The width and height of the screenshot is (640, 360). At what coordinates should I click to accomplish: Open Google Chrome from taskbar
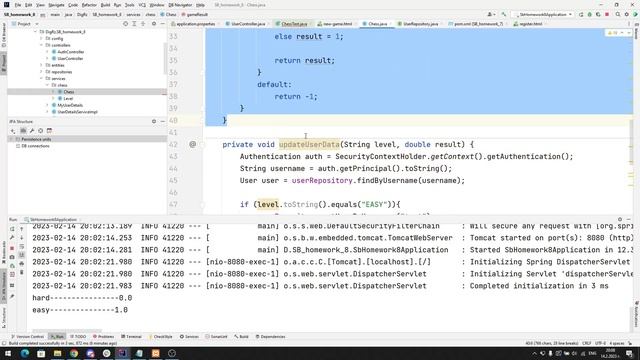[73, 353]
